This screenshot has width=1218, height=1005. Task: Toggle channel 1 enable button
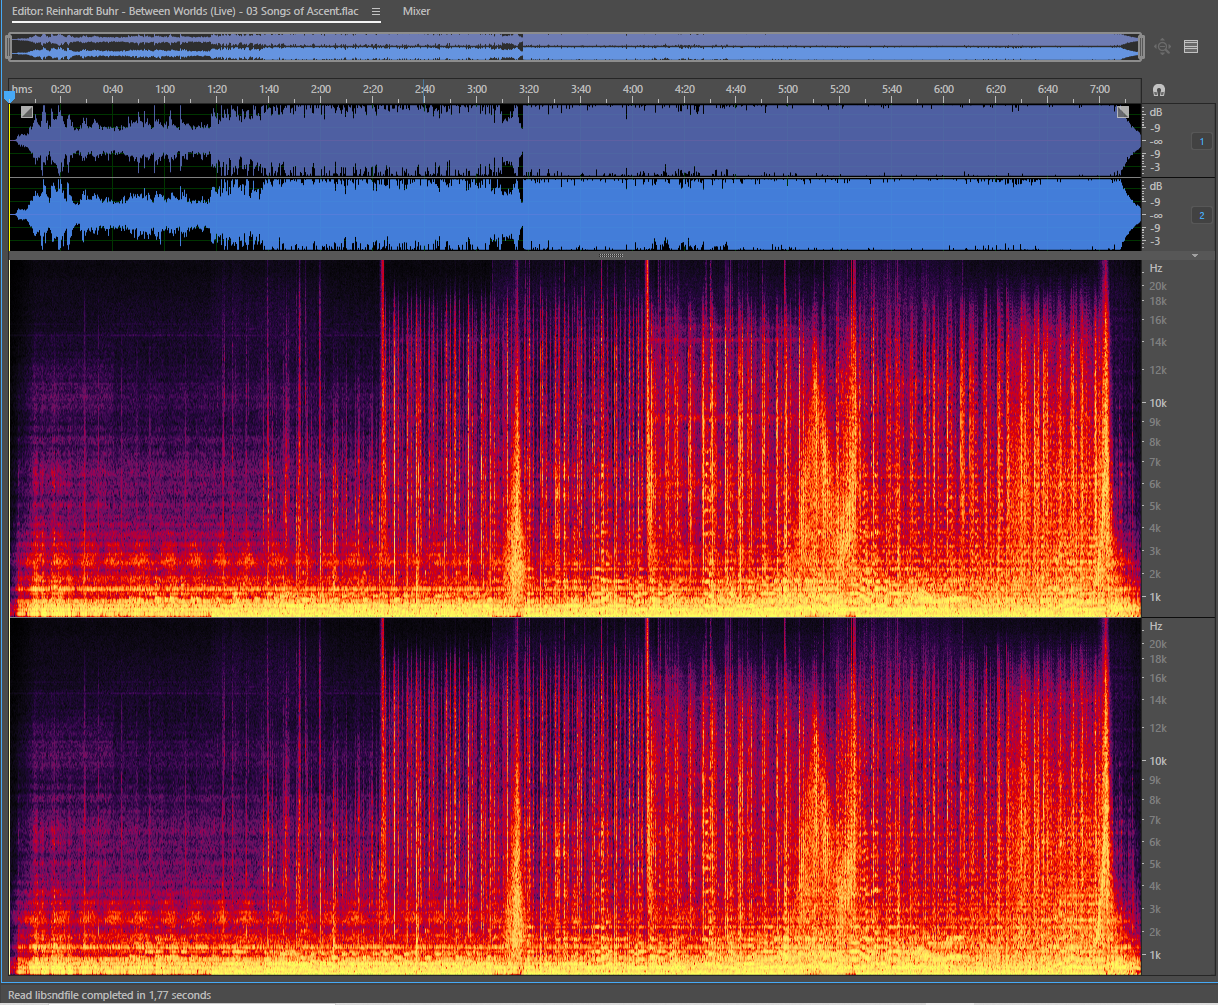[x=1201, y=142]
